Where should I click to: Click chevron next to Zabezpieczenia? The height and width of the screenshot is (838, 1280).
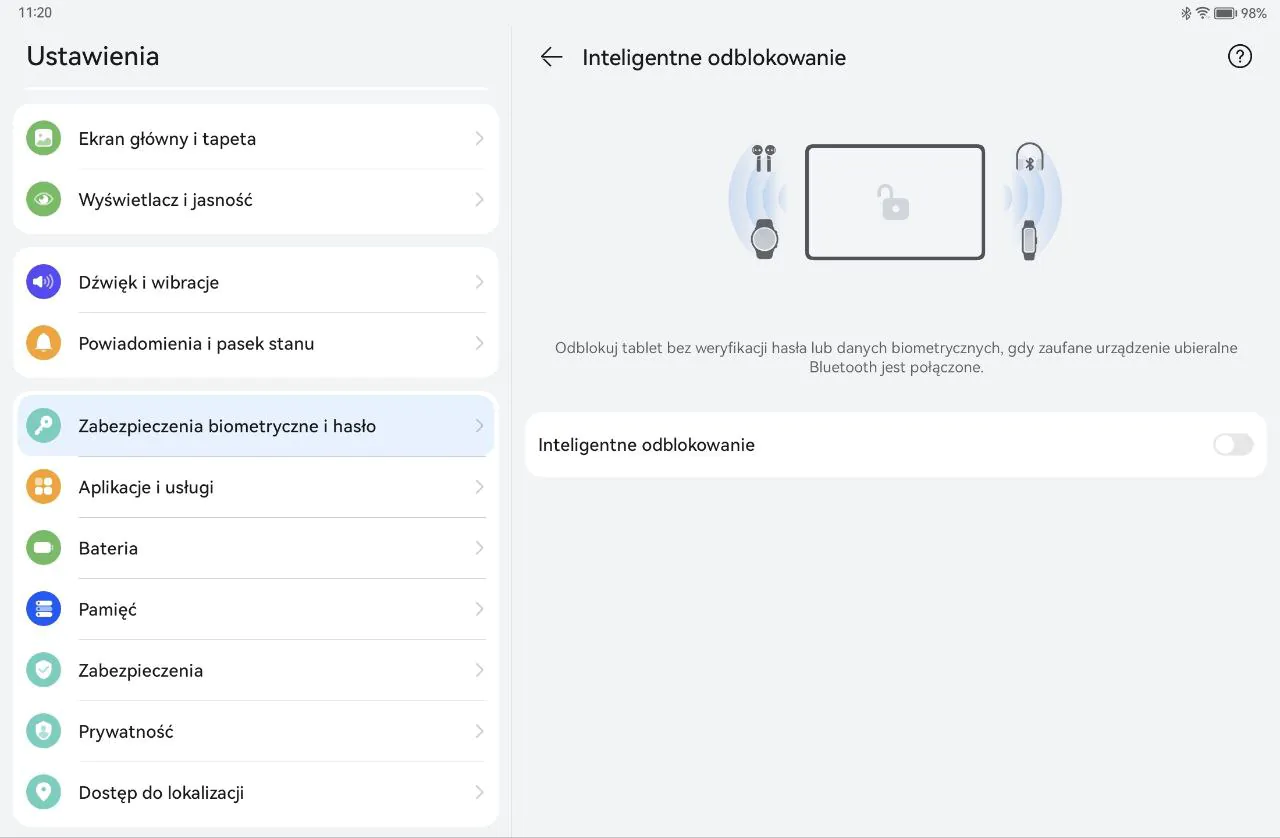point(479,670)
